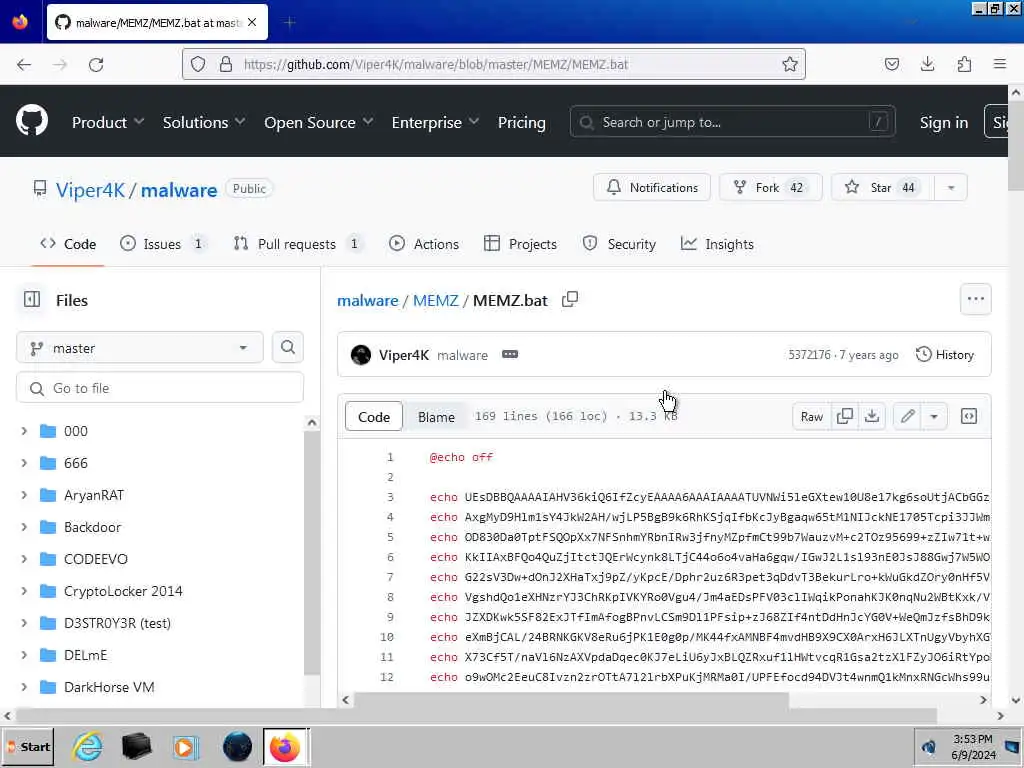Image resolution: width=1024 pixels, height=768 pixels.
Task: Open the Windows Start menu
Action: coord(29,746)
